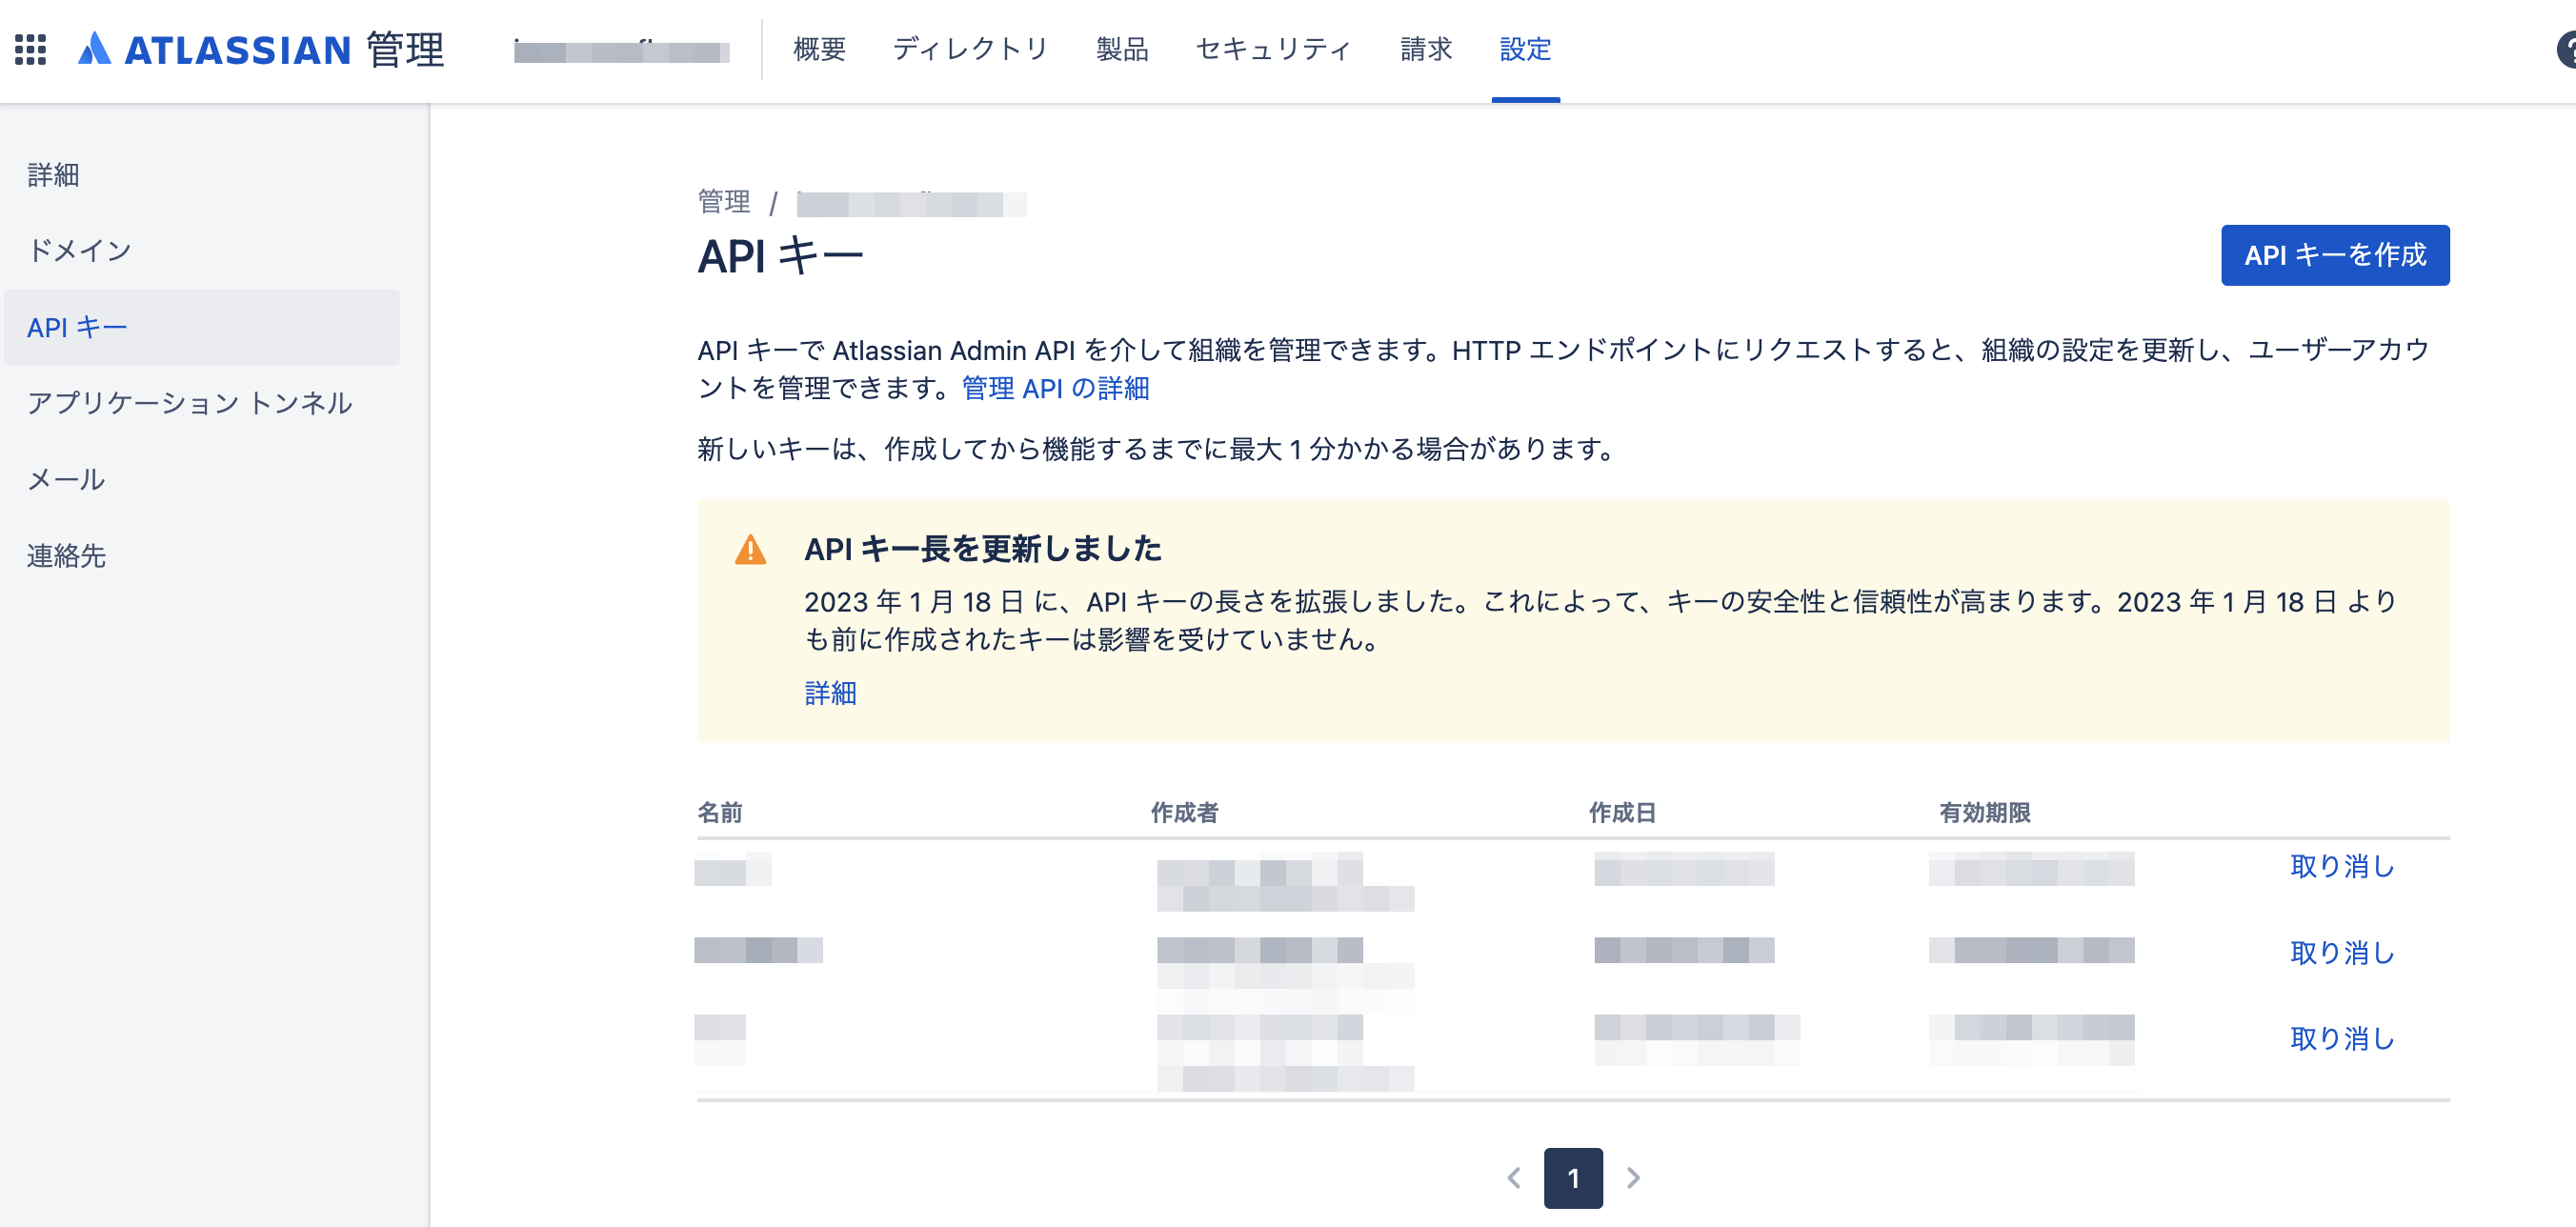Open the 請求 tab
The image size is (2576, 1227).
coord(1426,49)
